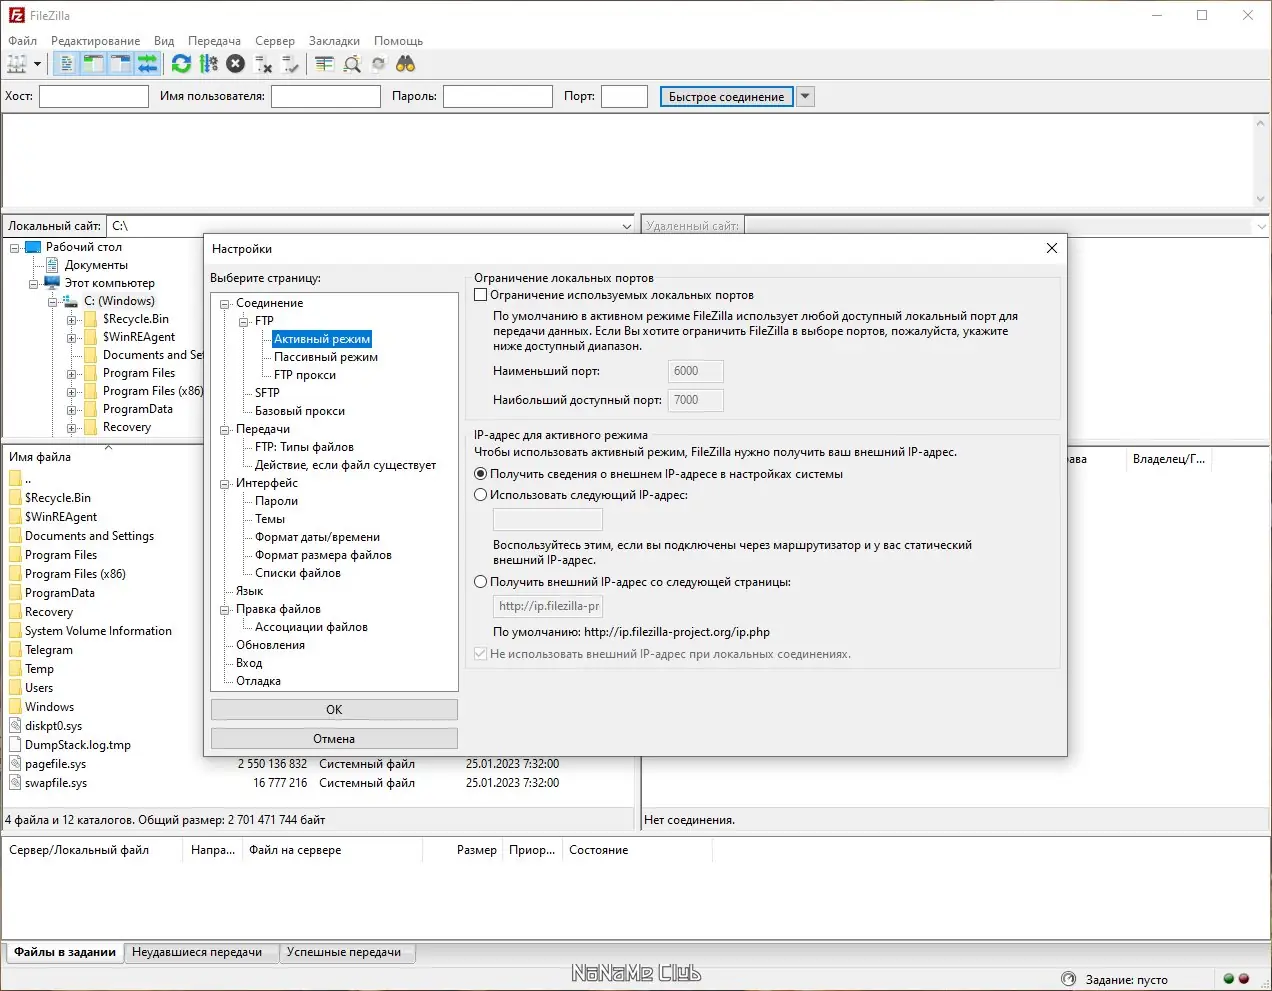Click the Пароль input field

(x=498, y=96)
